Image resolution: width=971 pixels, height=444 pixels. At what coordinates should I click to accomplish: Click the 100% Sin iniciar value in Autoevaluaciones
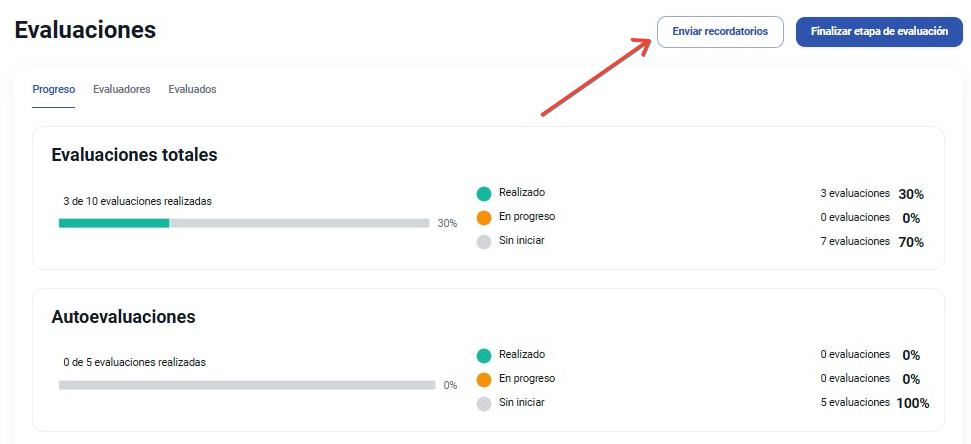coord(912,404)
